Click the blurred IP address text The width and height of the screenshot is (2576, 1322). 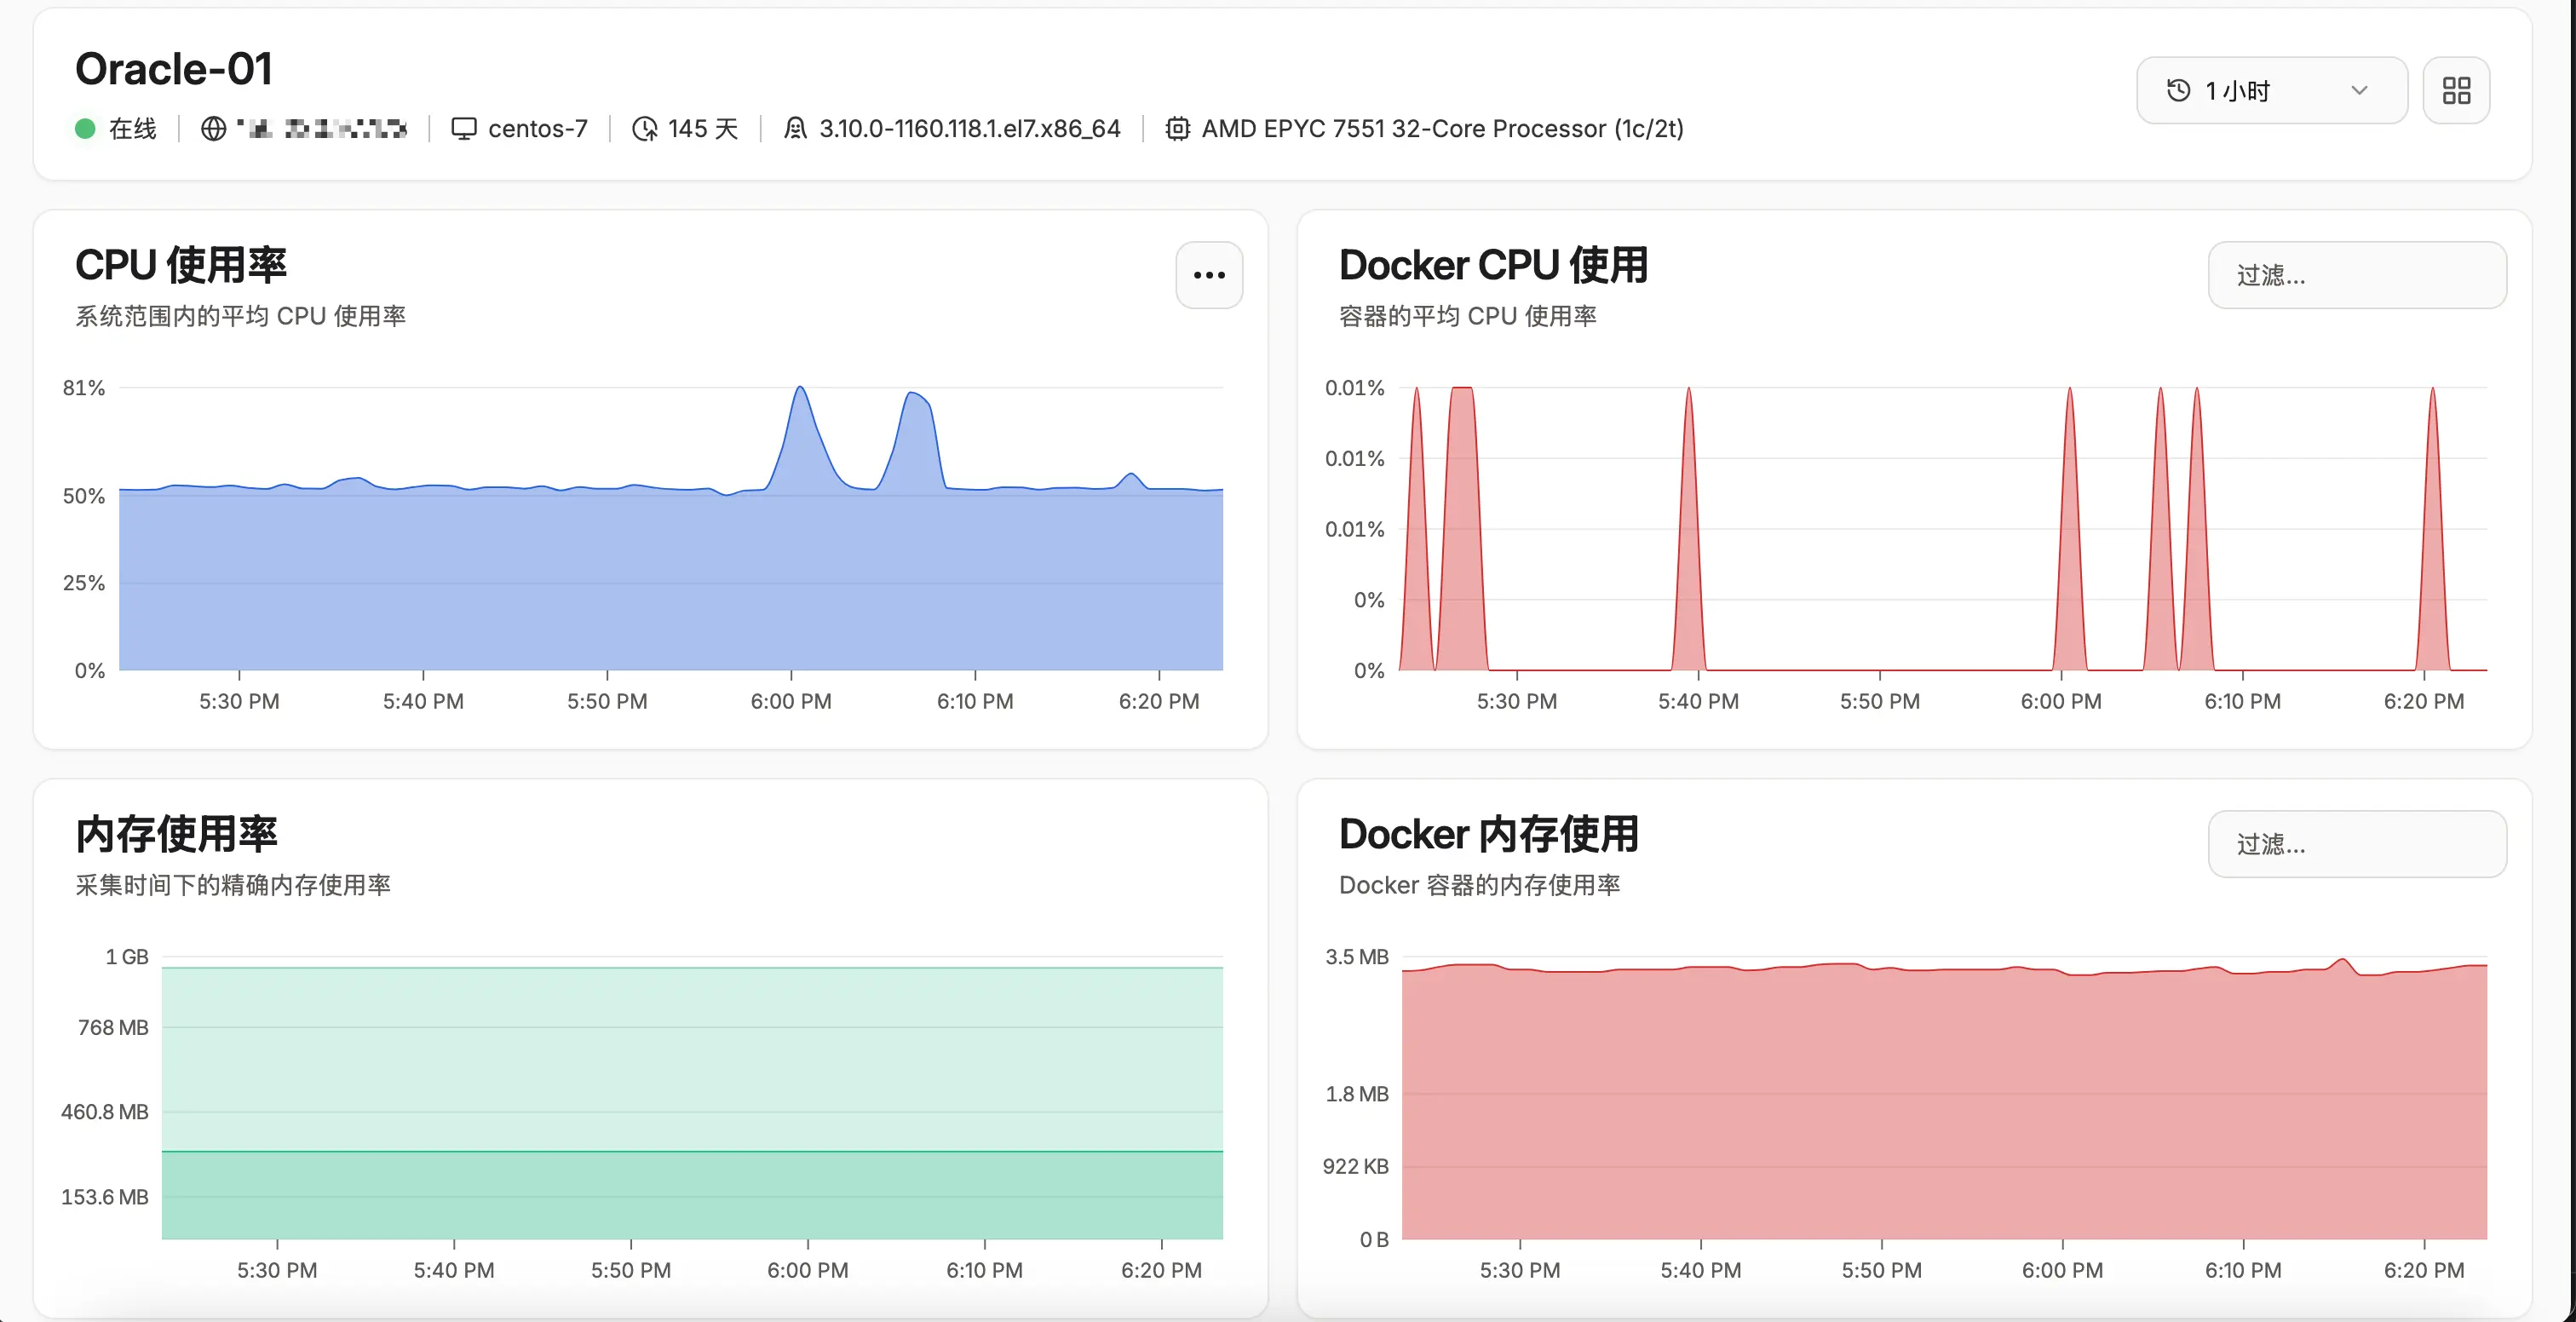click(322, 128)
